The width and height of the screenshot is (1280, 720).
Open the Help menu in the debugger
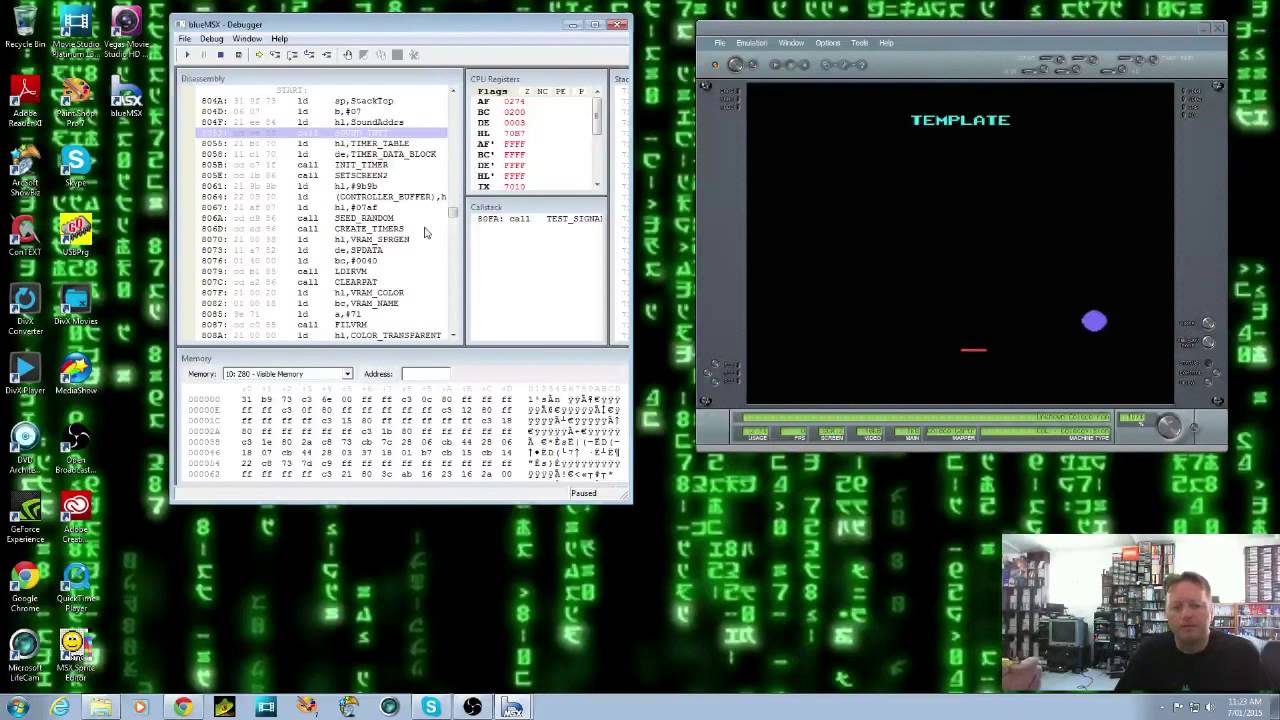click(x=279, y=39)
